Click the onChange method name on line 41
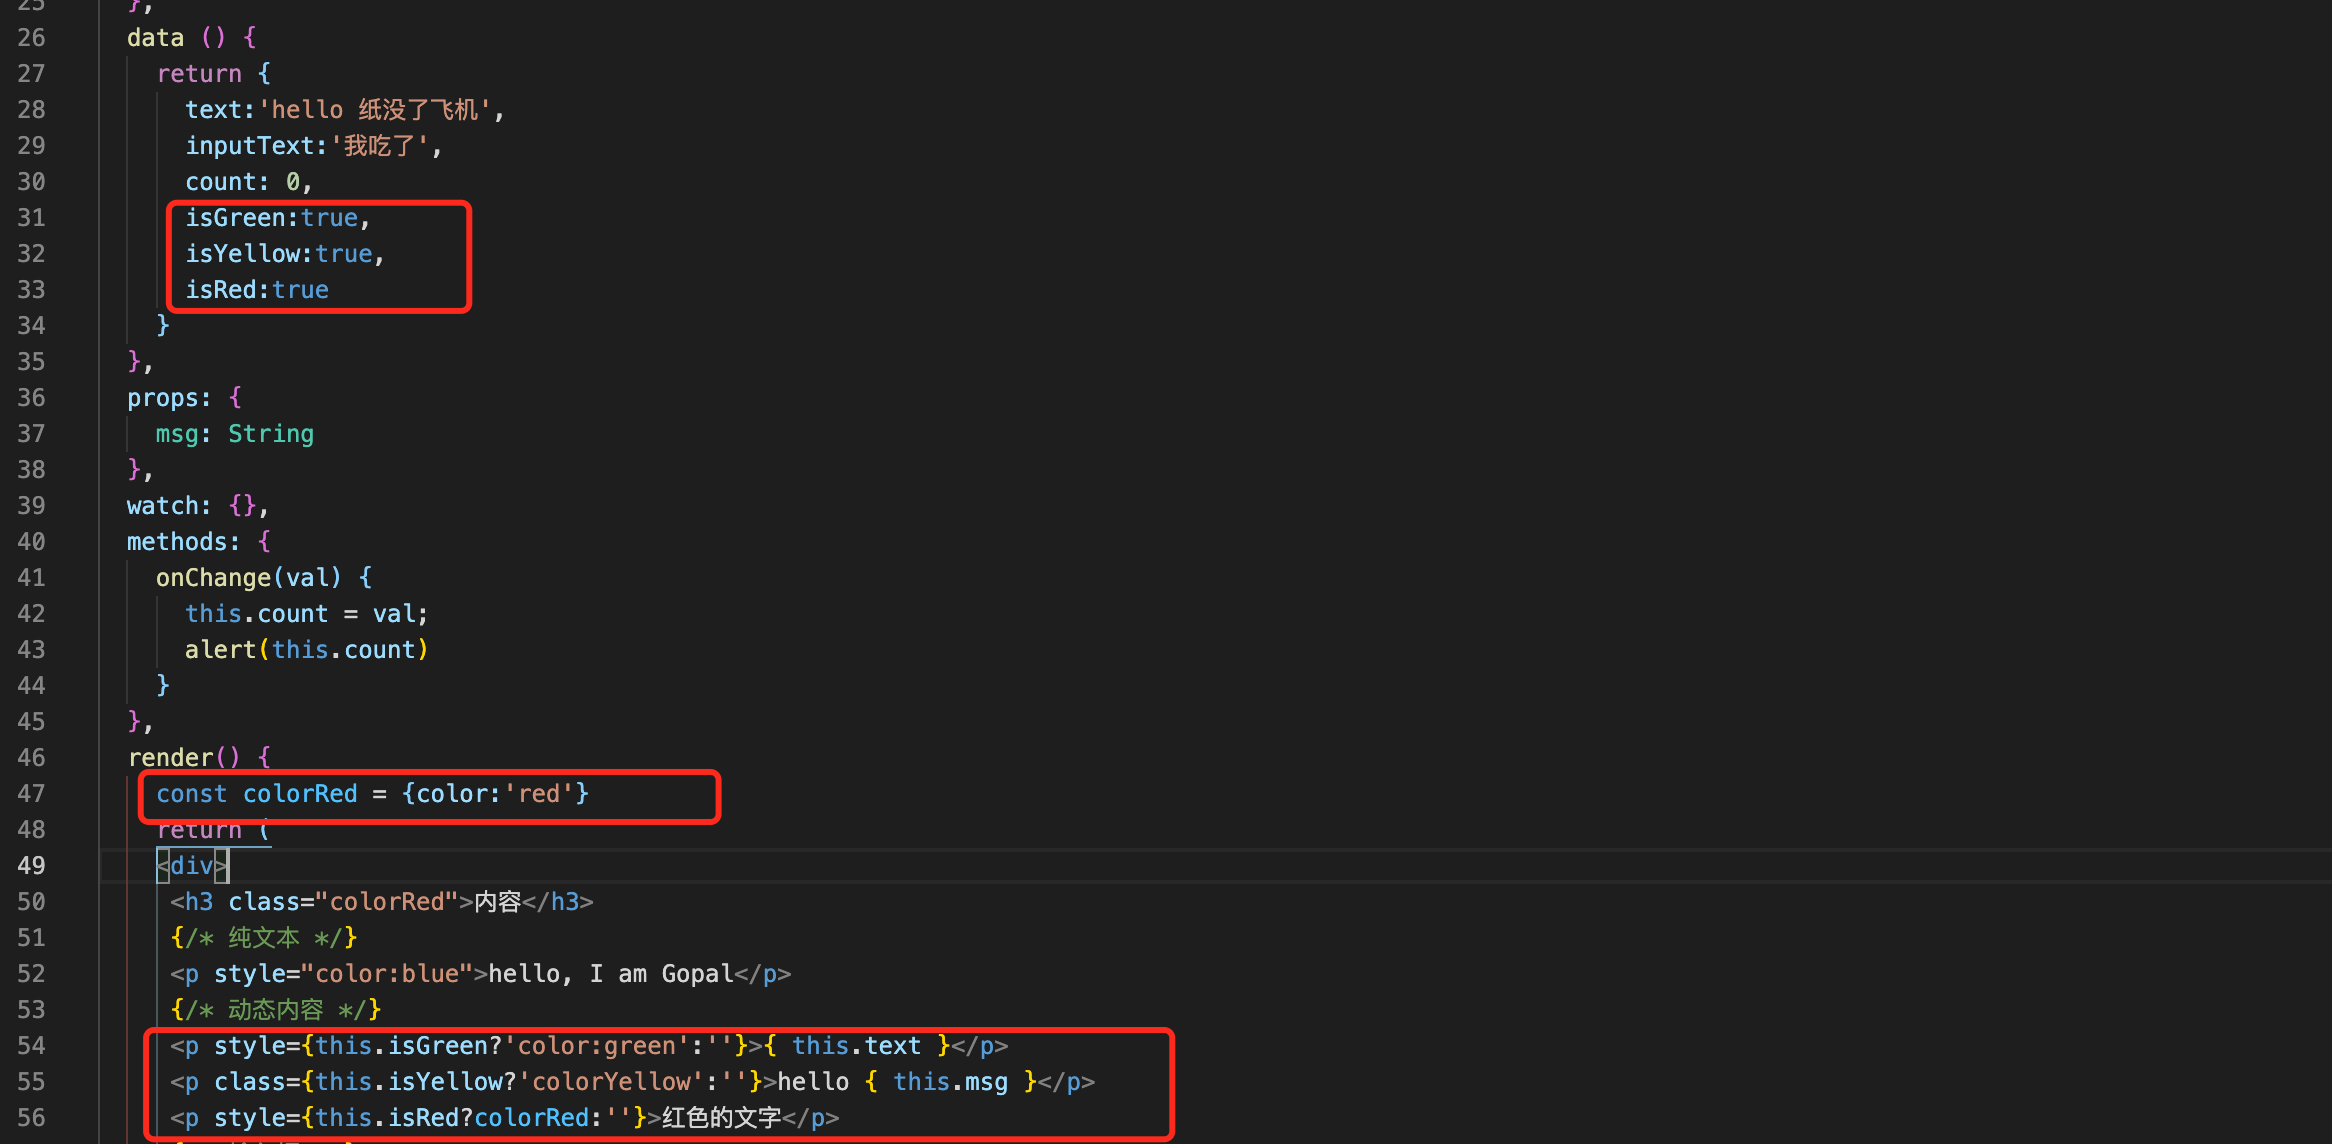 (214, 578)
